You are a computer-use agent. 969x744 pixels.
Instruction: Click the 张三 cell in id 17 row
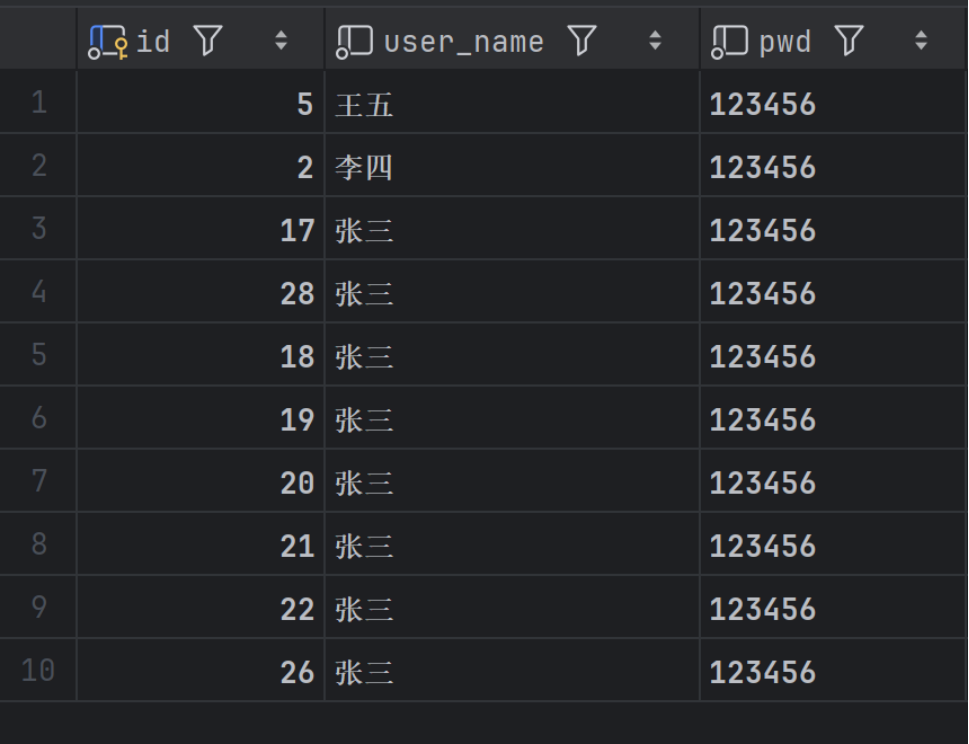click(512, 229)
